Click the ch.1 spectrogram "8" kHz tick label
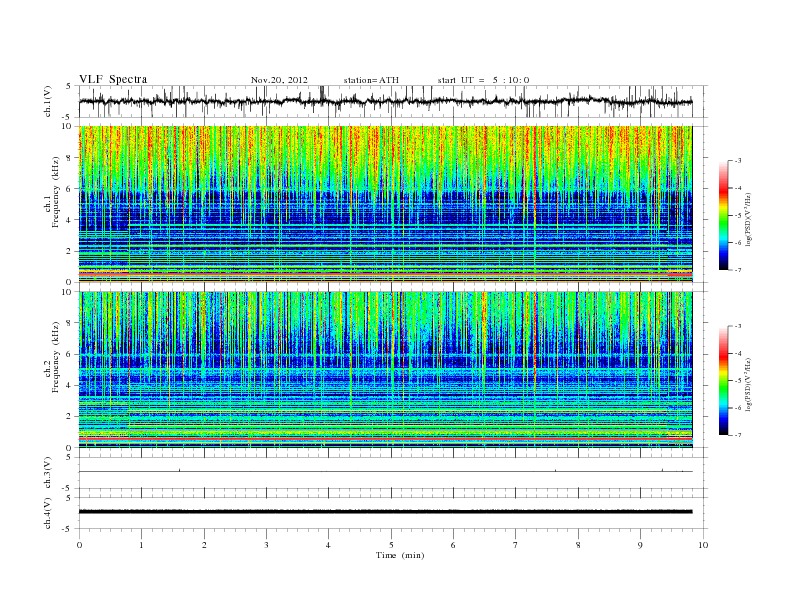This screenshot has height=612, width=792. (x=70, y=158)
